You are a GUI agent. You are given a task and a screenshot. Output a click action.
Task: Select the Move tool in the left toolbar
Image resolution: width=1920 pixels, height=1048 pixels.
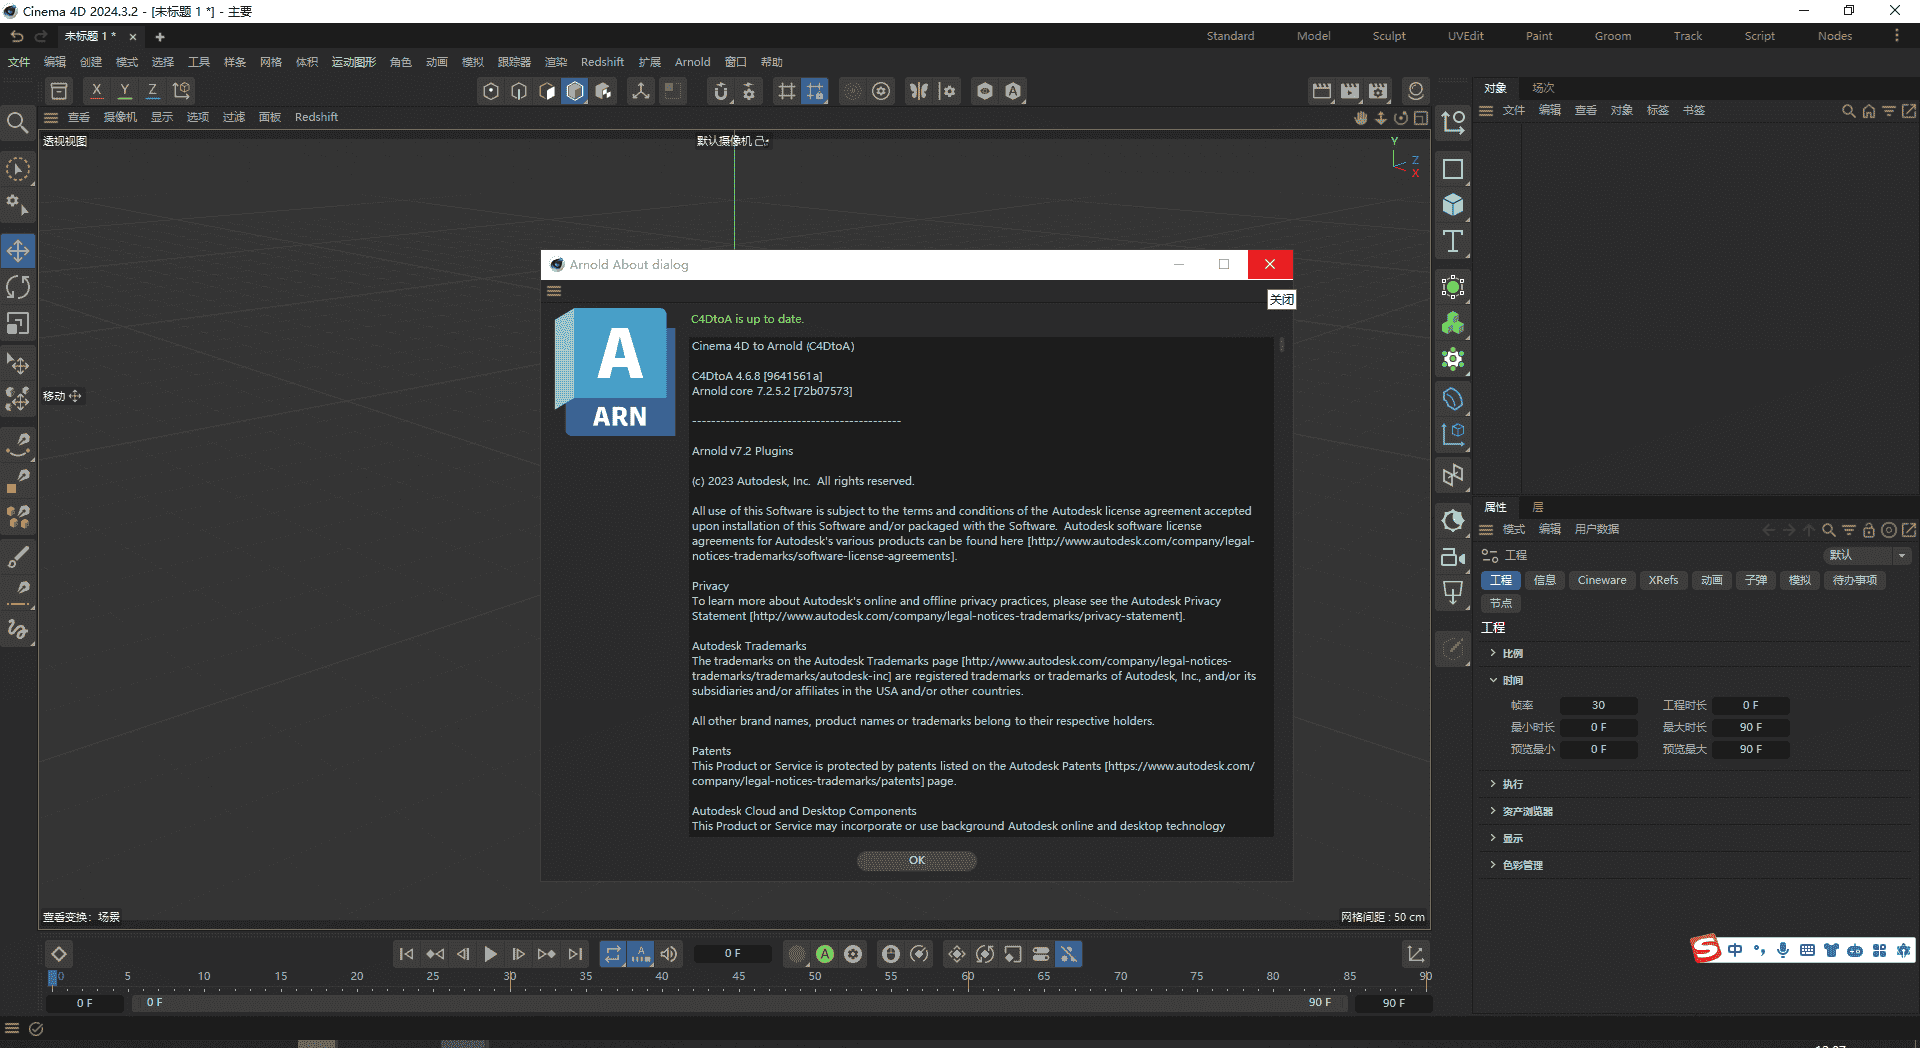tap(18, 251)
